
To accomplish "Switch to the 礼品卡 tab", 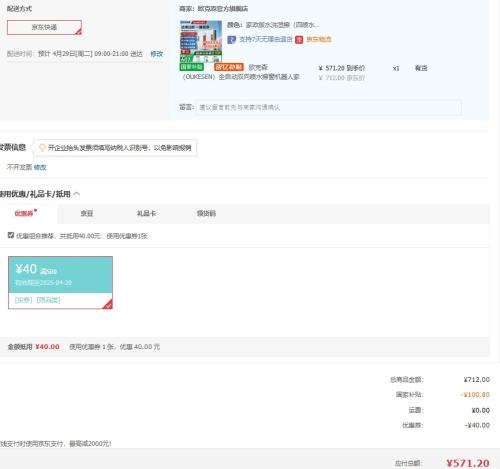I will point(146,213).
